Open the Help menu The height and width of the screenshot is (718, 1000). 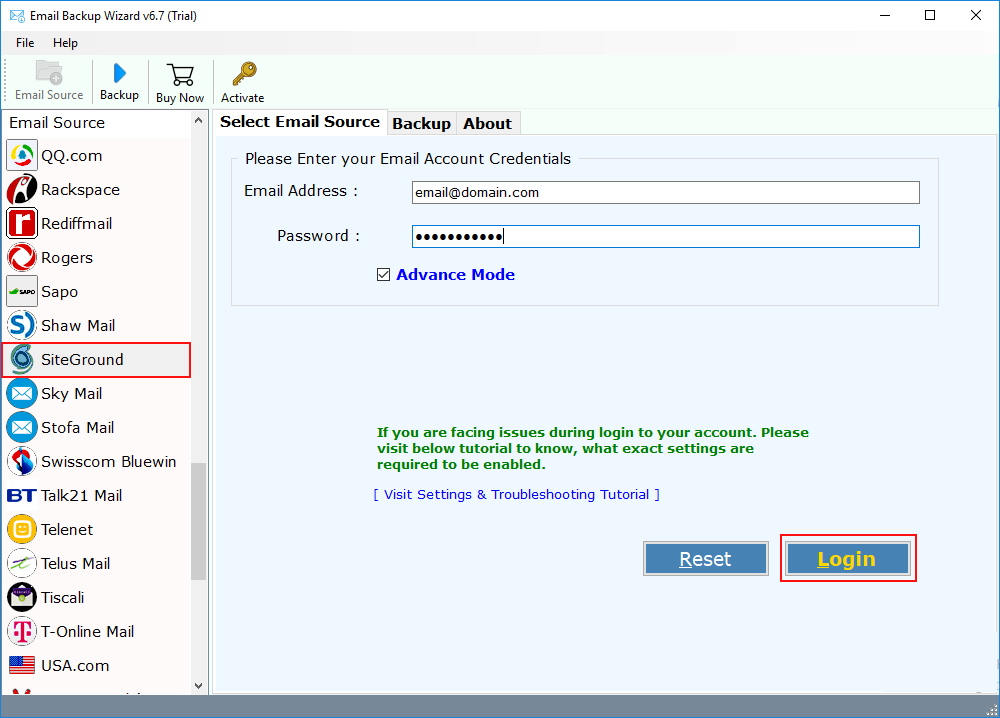coord(65,43)
